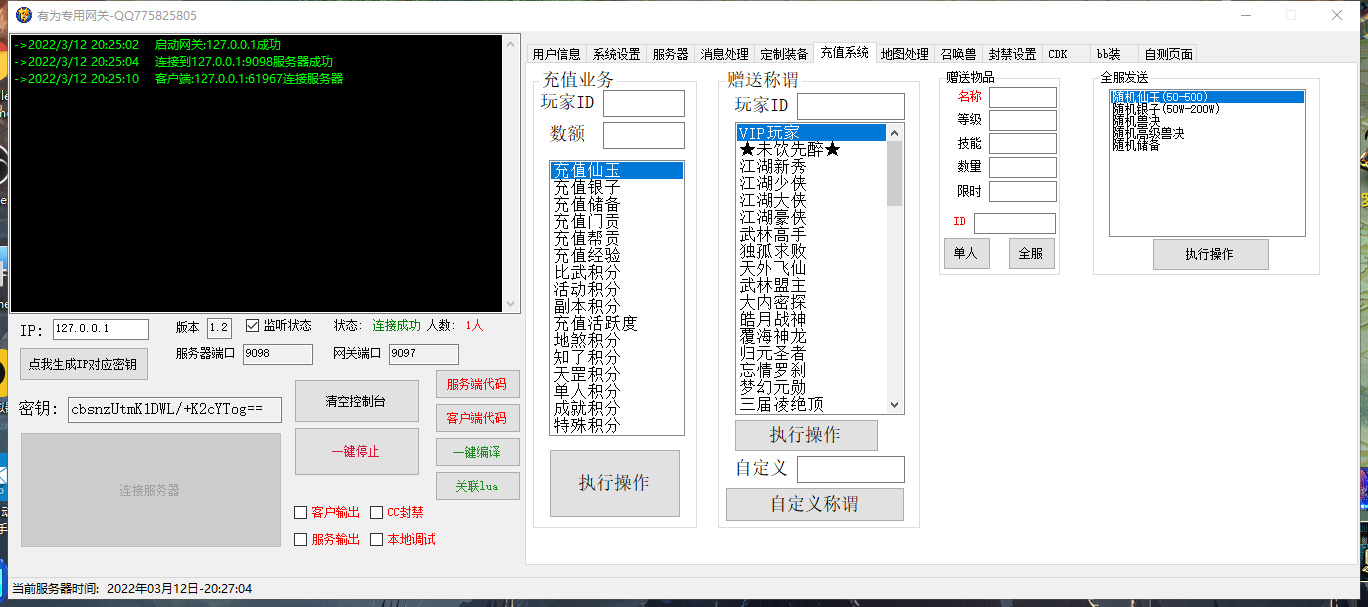
Task: Choose 江湖新秀 from the title list
Action: point(772,167)
